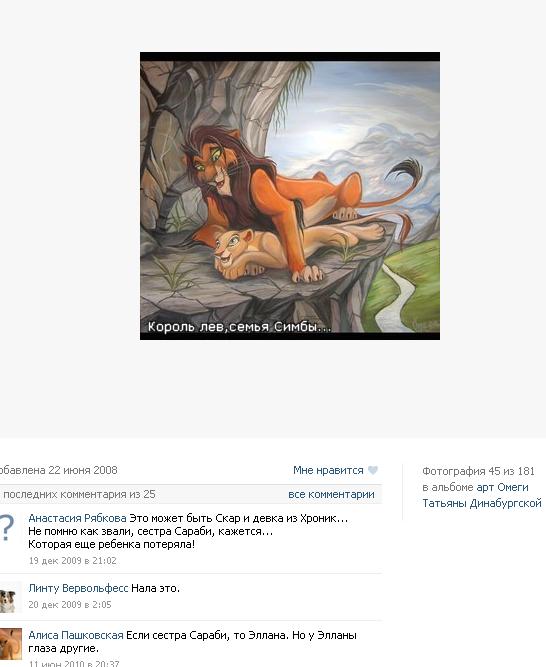Click the photo caption Король лев, семья Симбы
The width and height of the screenshot is (546, 667).
(239, 327)
